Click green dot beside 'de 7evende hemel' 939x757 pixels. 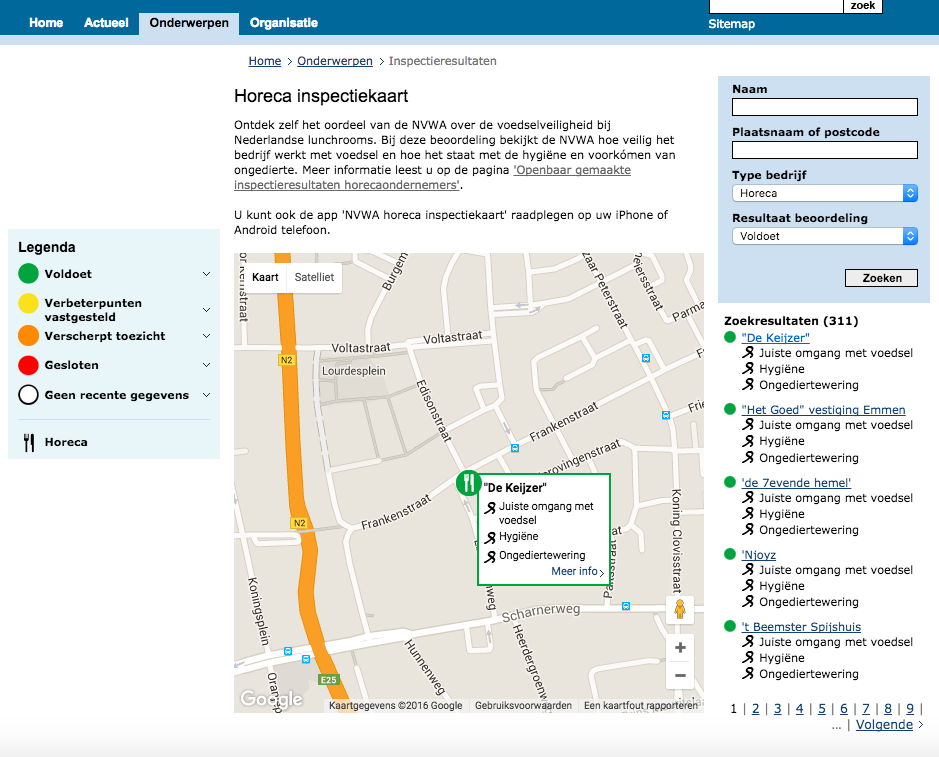pyautogui.click(x=729, y=482)
